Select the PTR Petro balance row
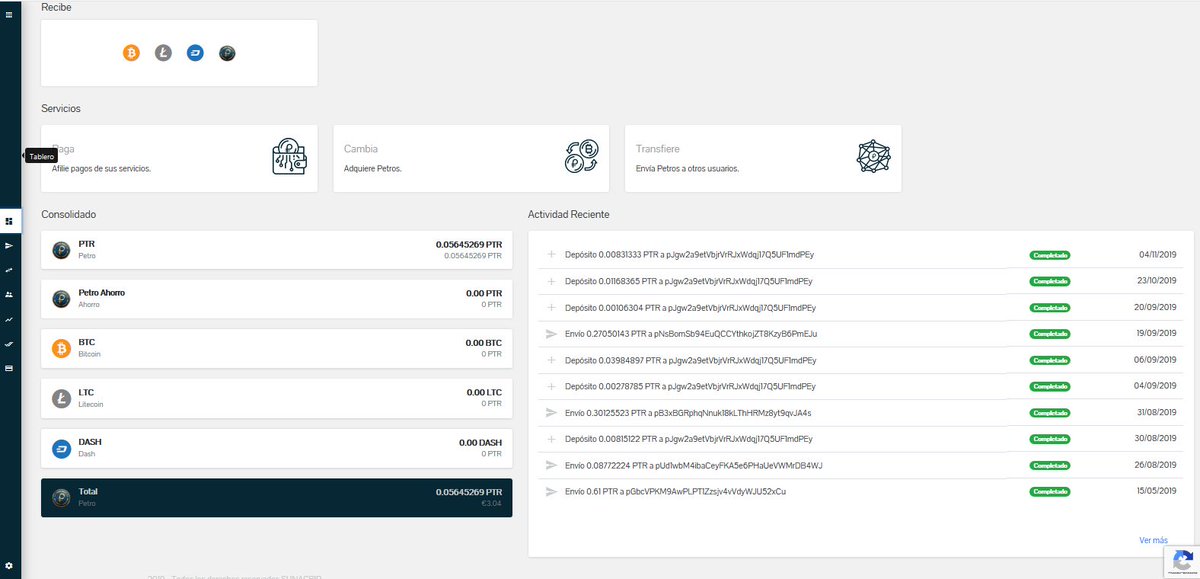Viewport: 1200px width, 579px height. (x=276, y=250)
